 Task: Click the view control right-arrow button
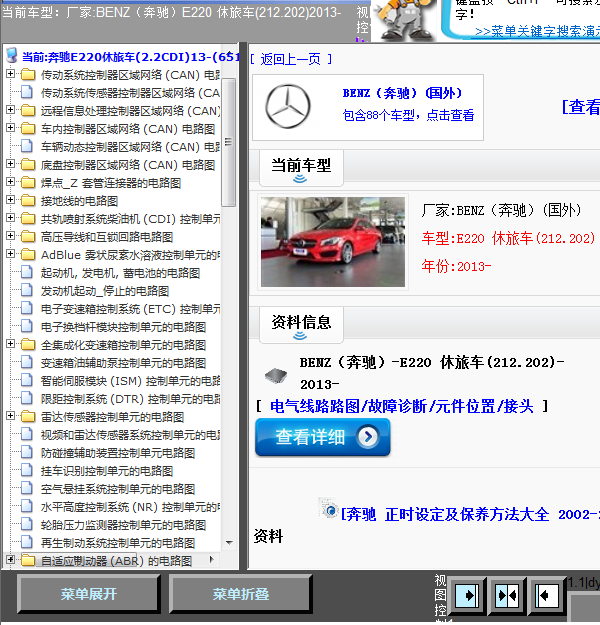tap(466, 596)
